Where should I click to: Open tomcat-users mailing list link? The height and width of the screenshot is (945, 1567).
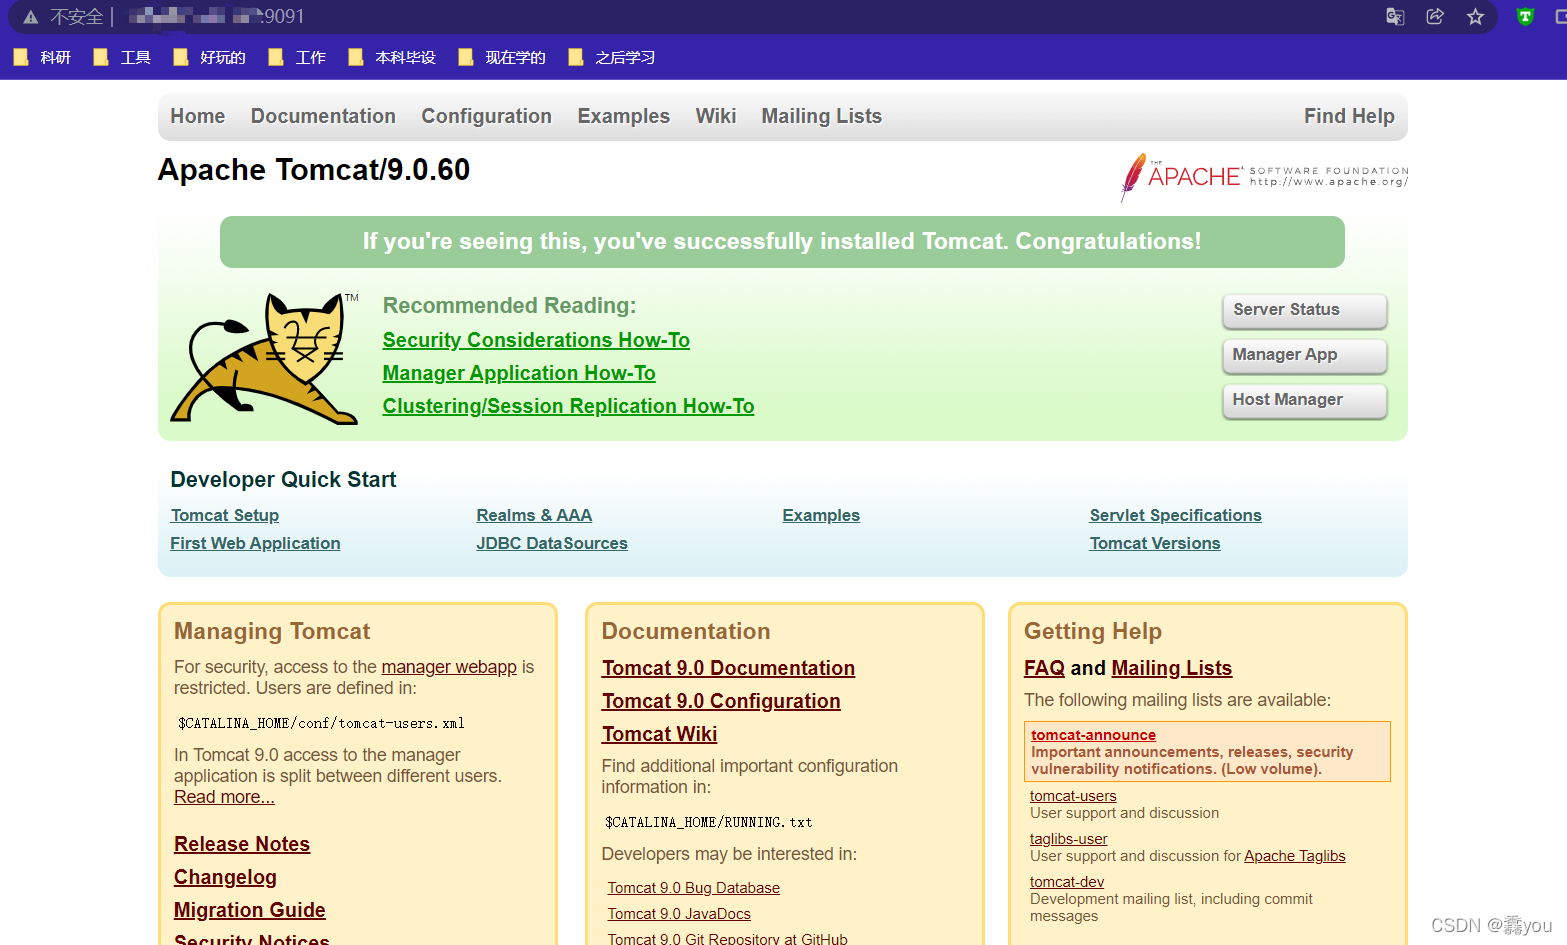click(1073, 796)
